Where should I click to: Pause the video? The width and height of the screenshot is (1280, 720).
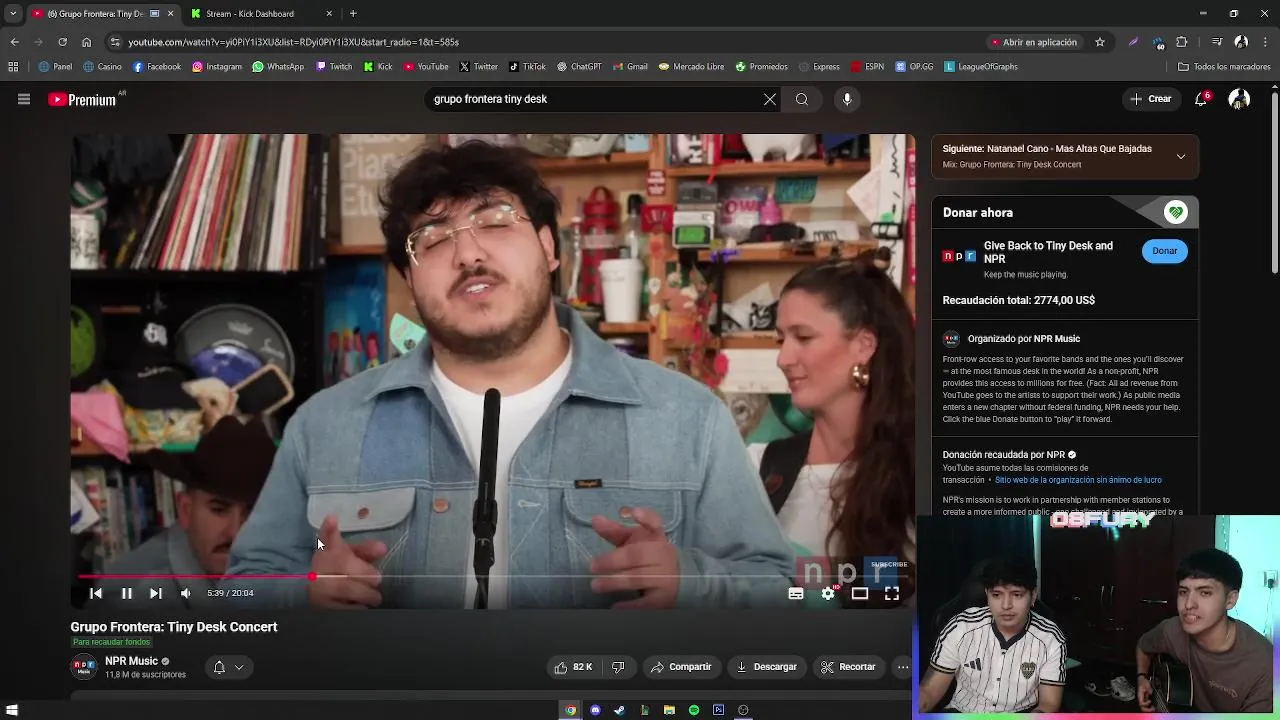coord(127,593)
